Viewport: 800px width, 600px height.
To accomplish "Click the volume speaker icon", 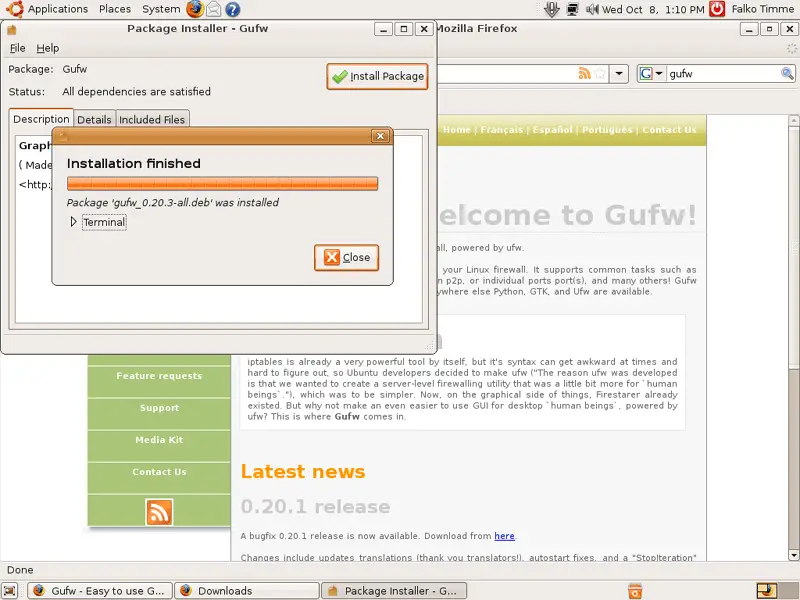I will tap(592, 9).
